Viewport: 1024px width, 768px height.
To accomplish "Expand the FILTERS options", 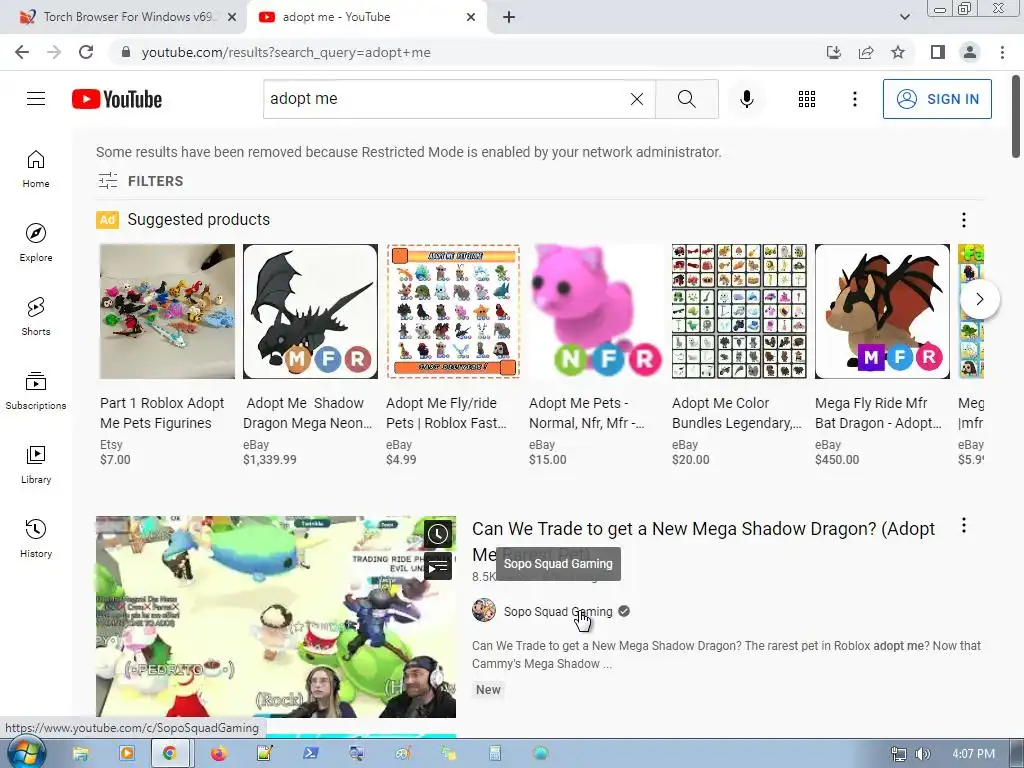I will 140,181.
